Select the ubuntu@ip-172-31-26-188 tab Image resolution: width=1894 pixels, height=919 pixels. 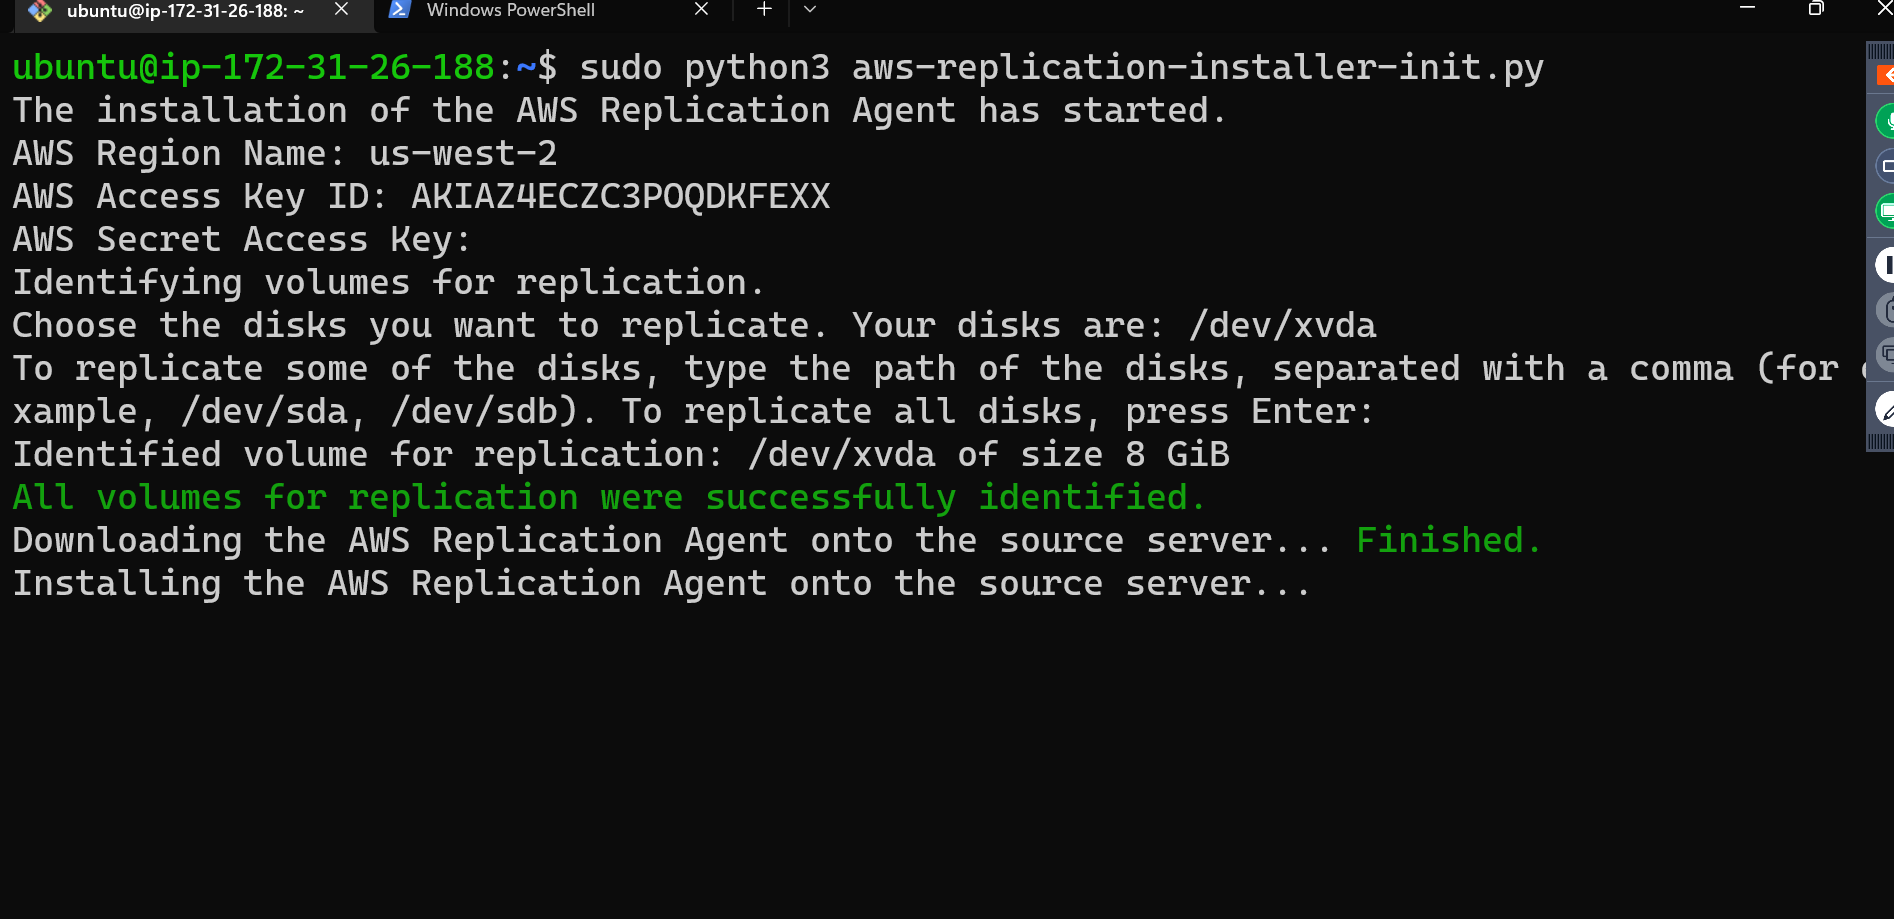(185, 11)
